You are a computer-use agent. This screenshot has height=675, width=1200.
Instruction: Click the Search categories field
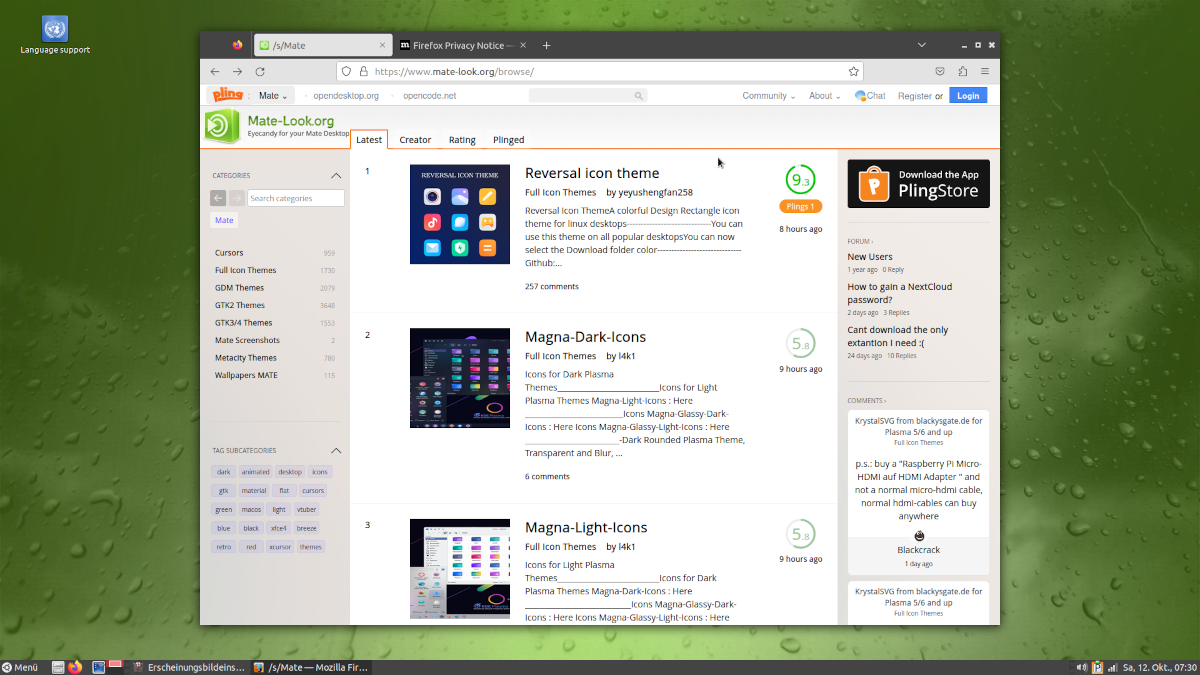(x=296, y=198)
